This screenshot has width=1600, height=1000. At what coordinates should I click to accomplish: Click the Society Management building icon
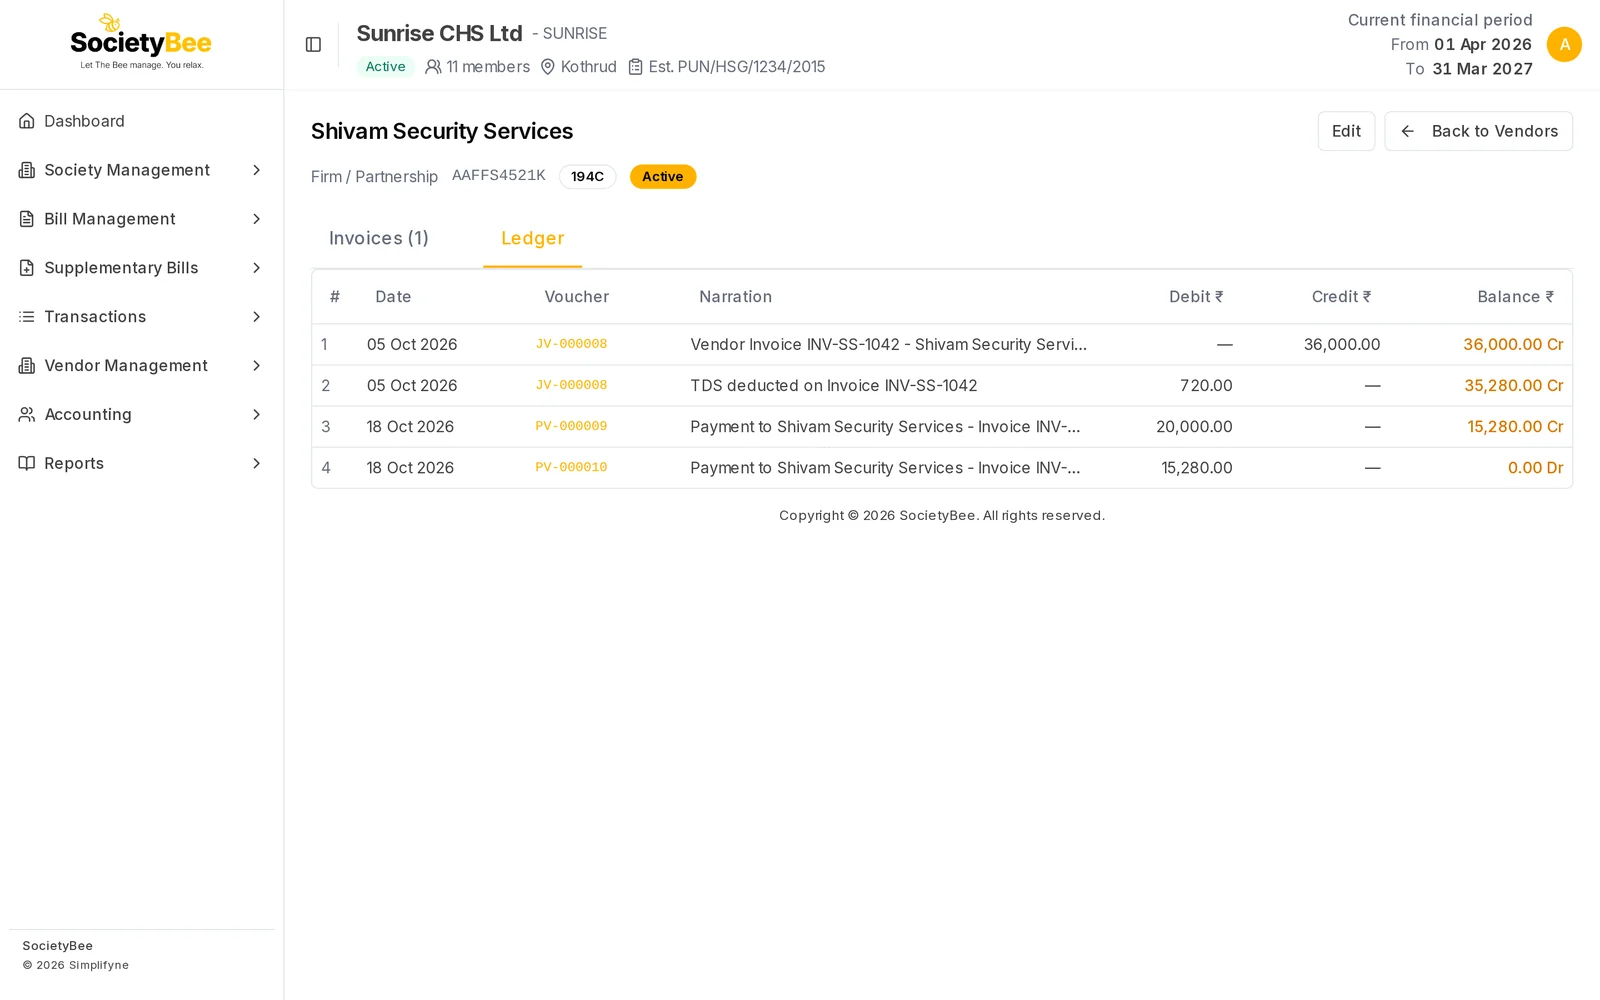tap(27, 170)
